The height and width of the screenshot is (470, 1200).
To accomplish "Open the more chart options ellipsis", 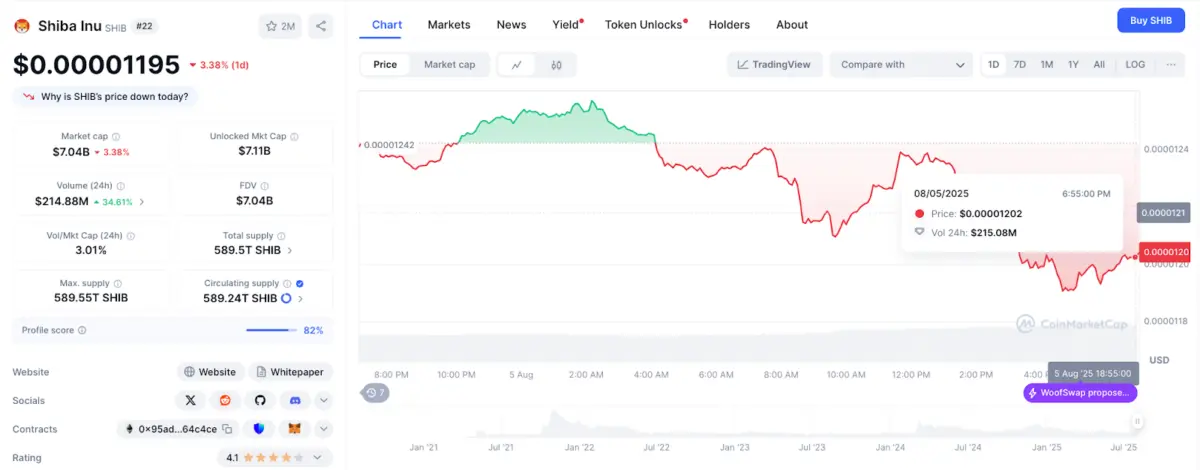I will [x=1171, y=64].
